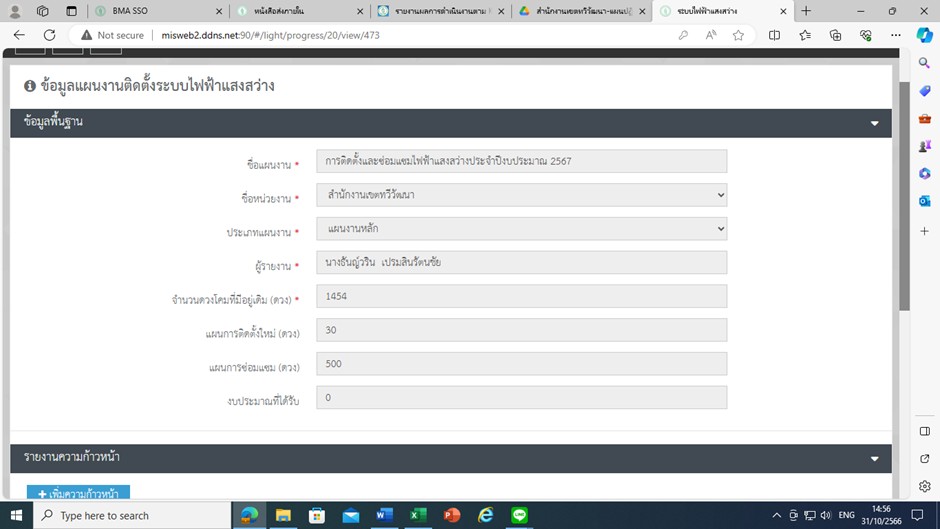Image resolution: width=940 pixels, height=529 pixels.
Task: Open the Outlook icon in Edge sidebar
Action: point(925,201)
